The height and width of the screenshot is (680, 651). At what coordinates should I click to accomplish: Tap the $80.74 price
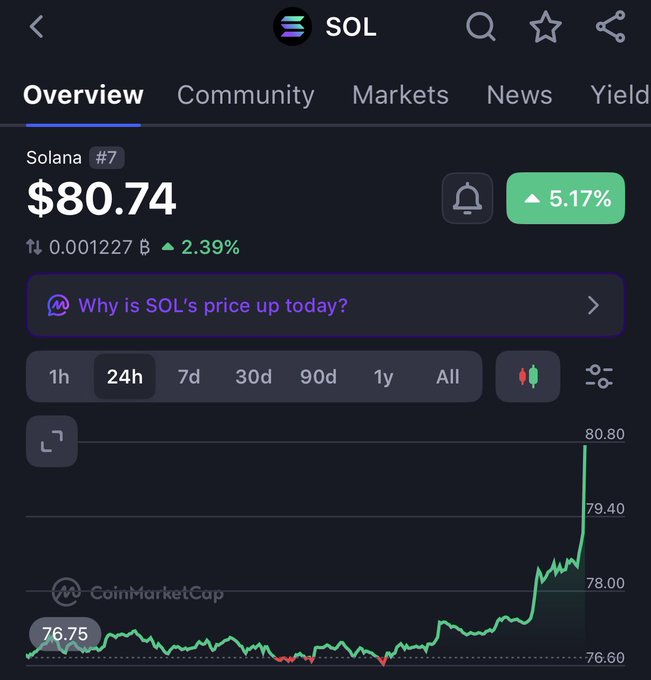[x=101, y=198]
